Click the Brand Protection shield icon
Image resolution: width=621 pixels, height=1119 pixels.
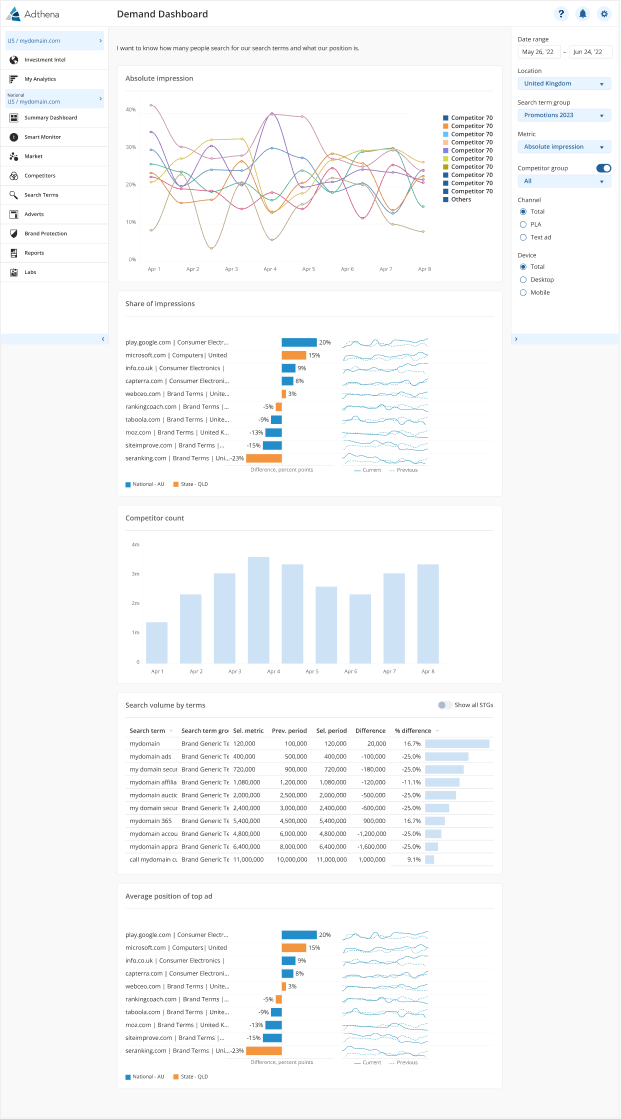coord(14,233)
